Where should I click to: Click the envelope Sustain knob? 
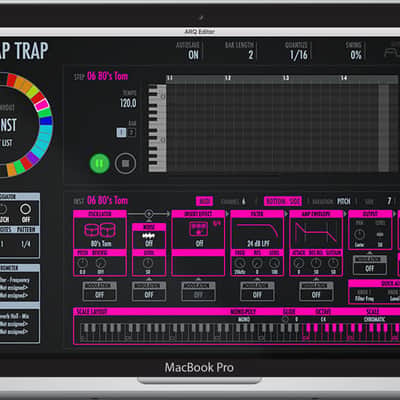point(333,264)
